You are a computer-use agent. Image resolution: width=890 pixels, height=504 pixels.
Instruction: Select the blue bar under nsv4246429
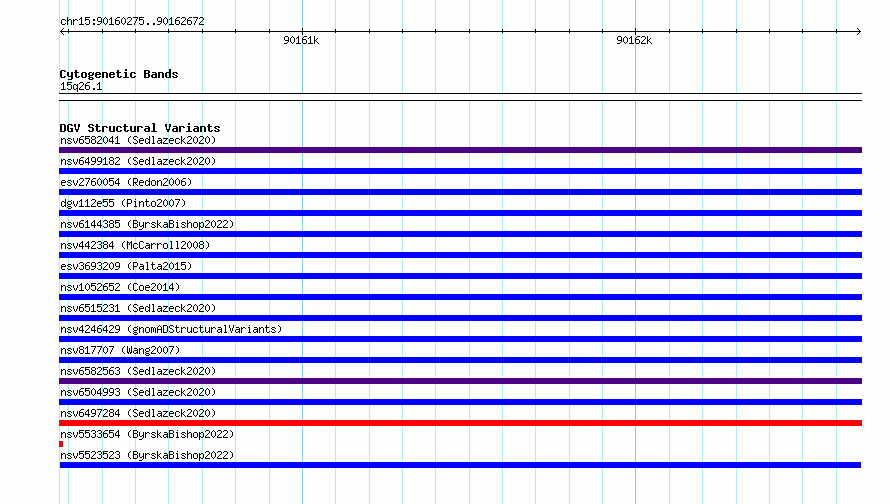(x=460, y=339)
